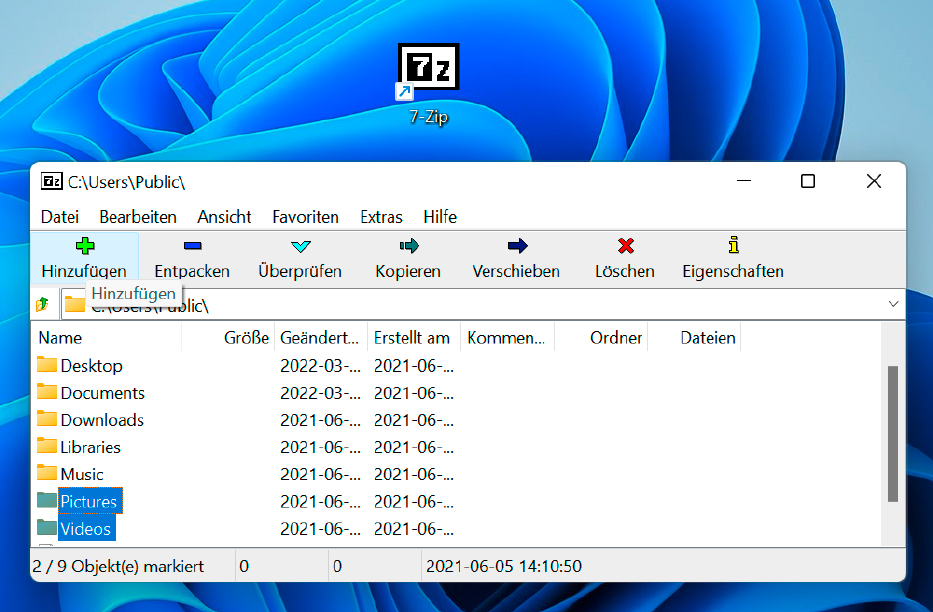
Task: Click the Überprüfen checkmark toolbar icon
Action: tap(301, 246)
